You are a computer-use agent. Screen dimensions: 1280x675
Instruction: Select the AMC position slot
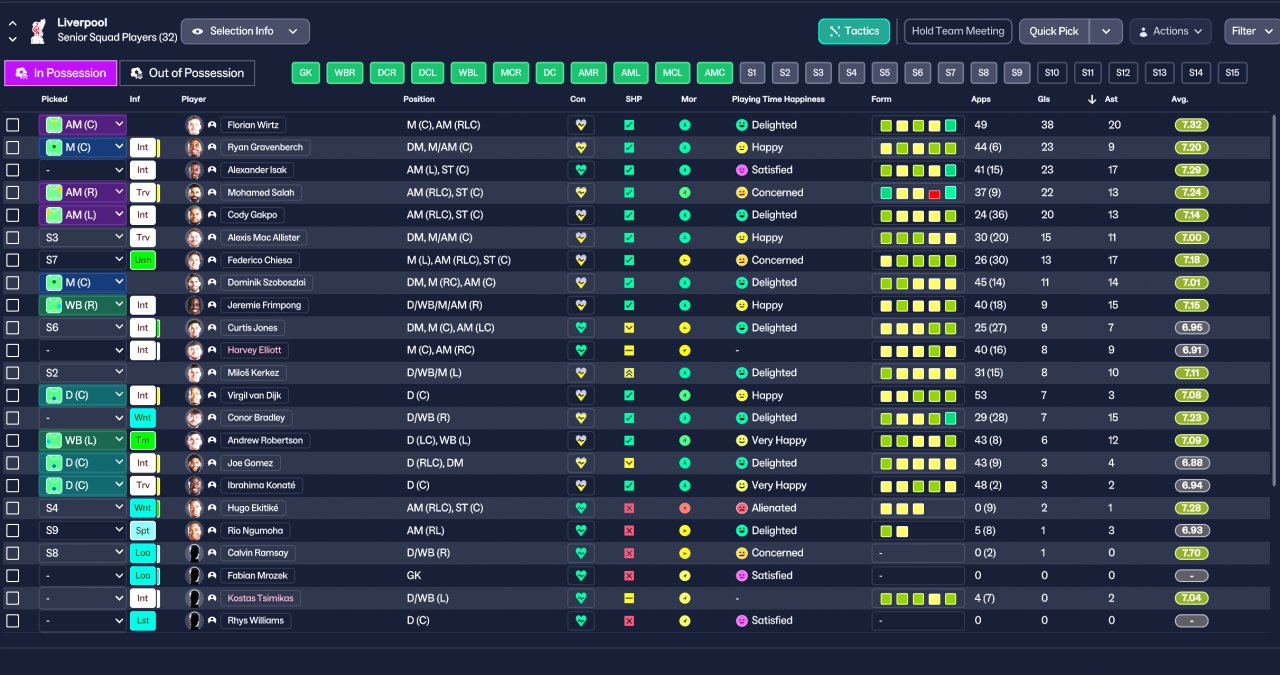(714, 73)
